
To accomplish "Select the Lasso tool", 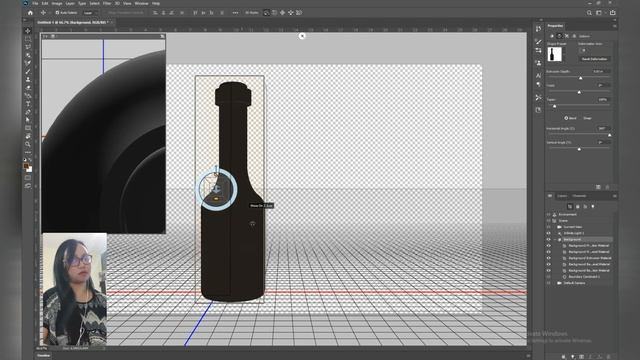I will (x=28, y=47).
